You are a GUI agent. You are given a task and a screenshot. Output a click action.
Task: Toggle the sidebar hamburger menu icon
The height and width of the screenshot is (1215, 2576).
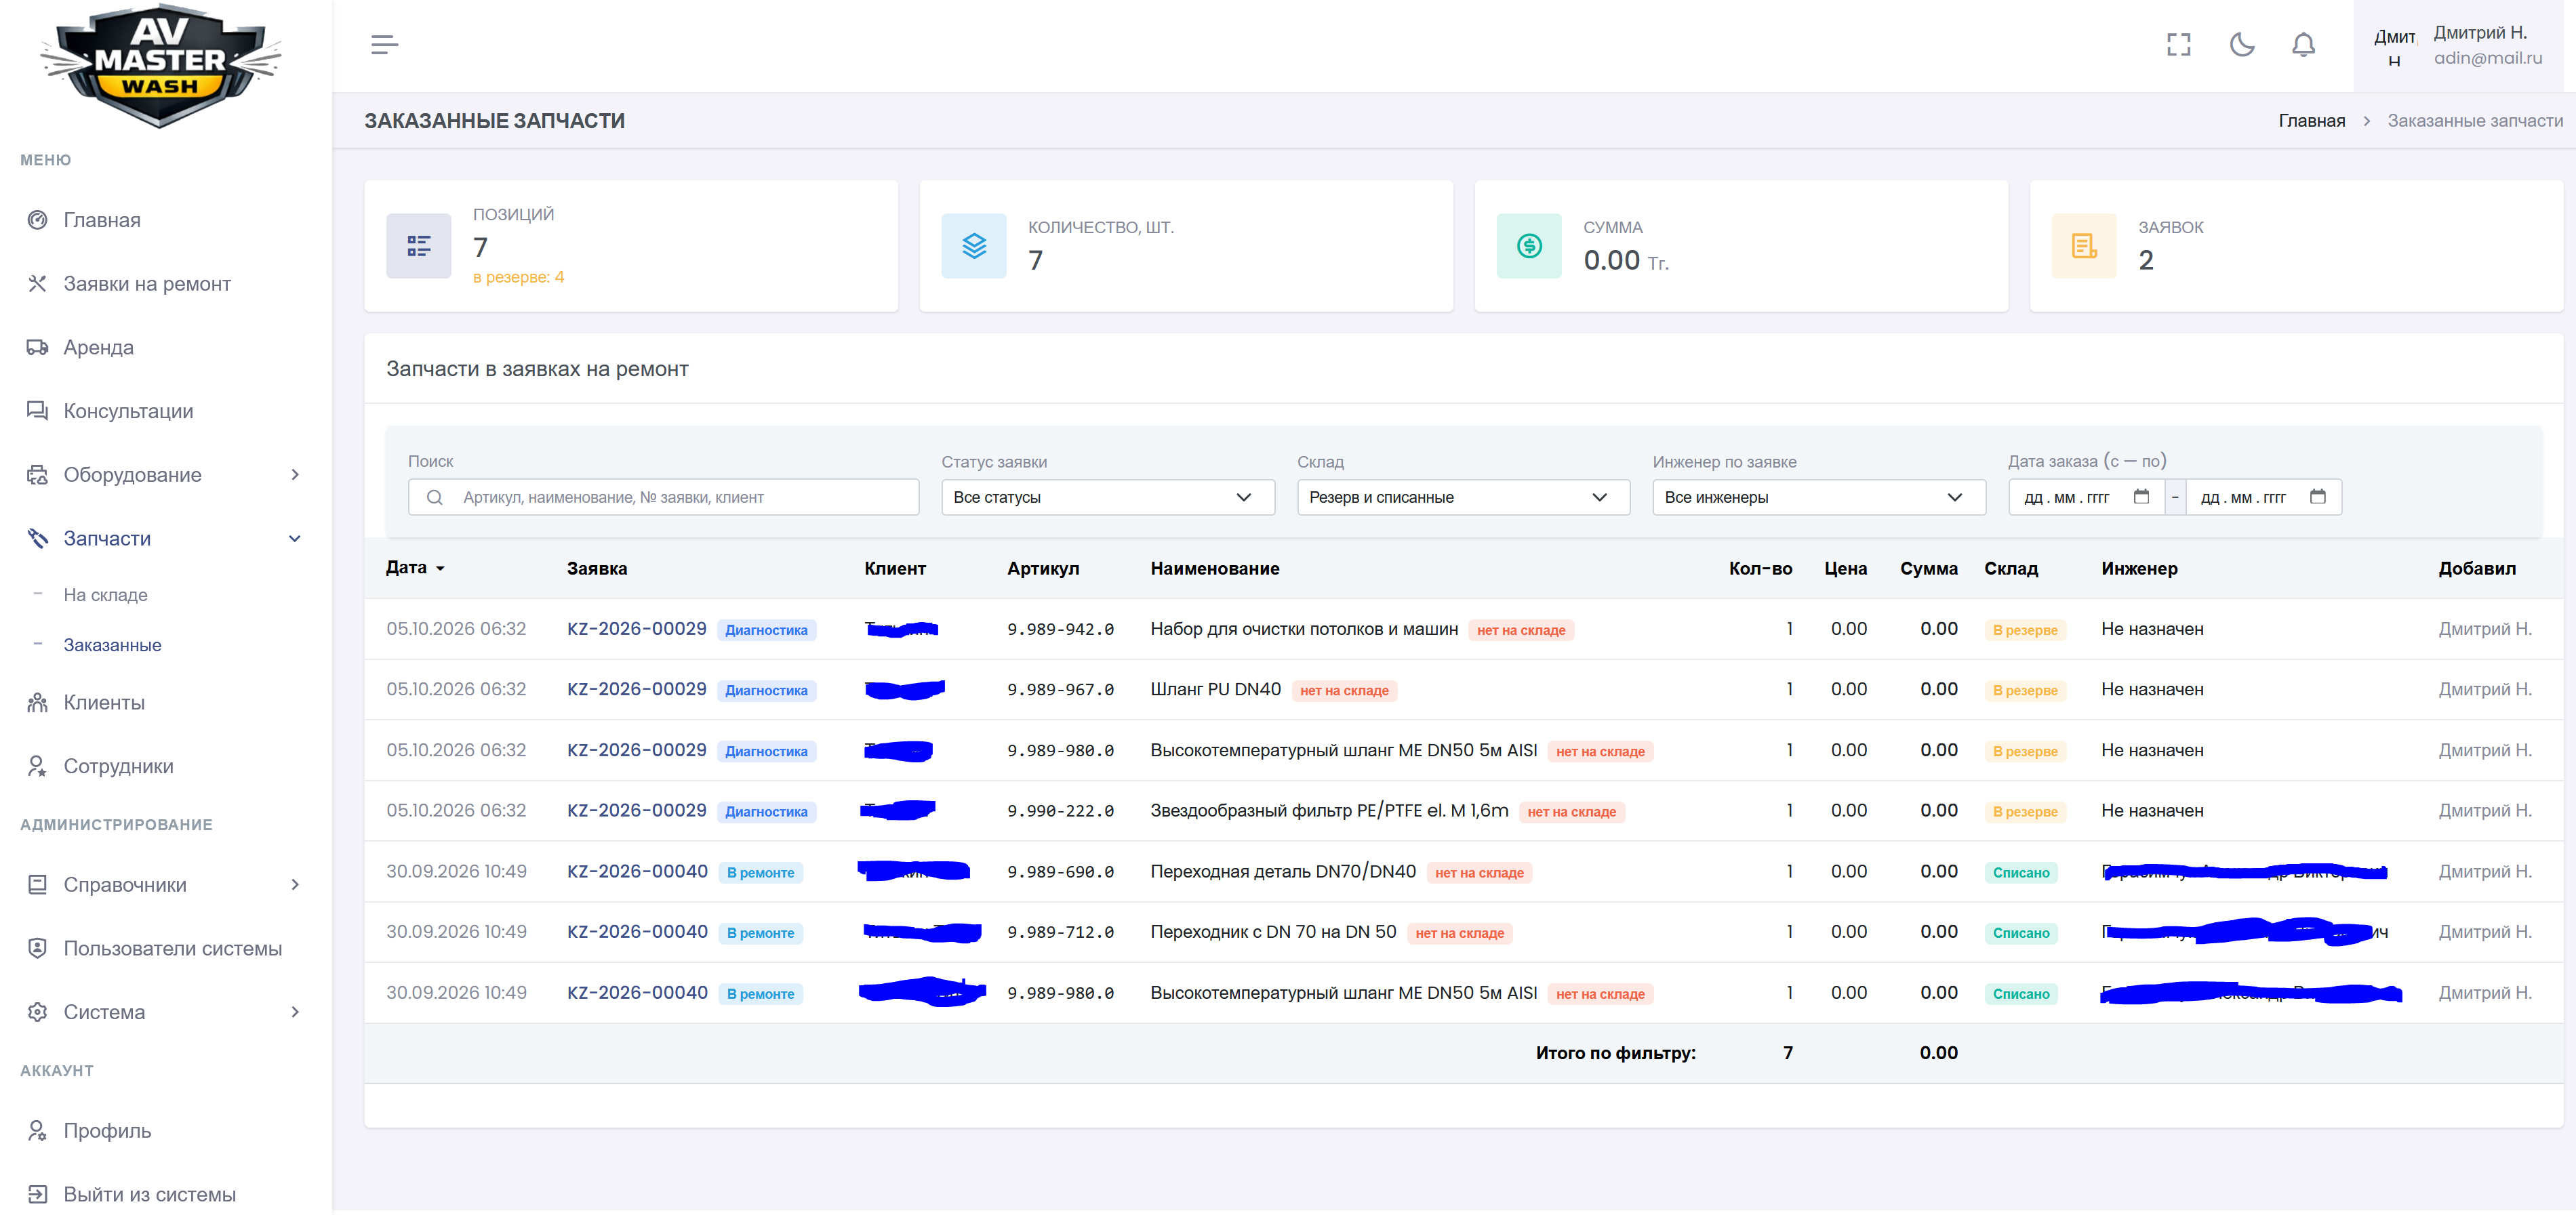click(x=385, y=44)
